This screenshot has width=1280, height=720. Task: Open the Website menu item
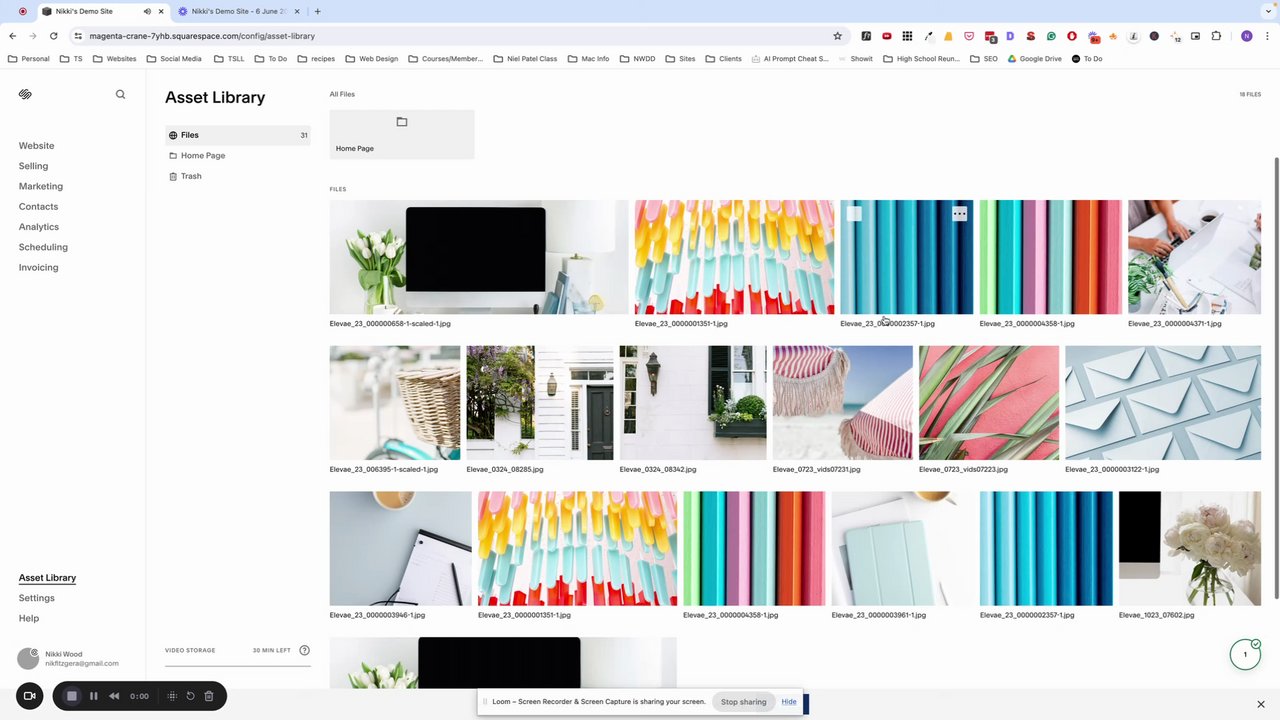(36, 146)
